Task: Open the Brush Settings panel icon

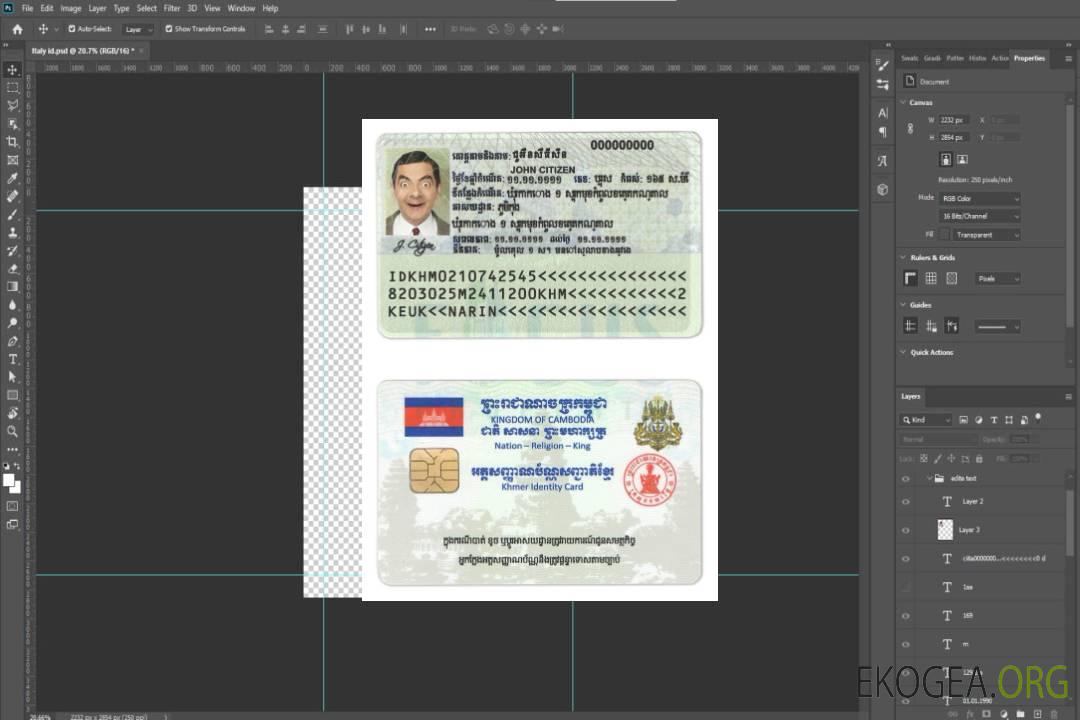Action: (x=882, y=65)
